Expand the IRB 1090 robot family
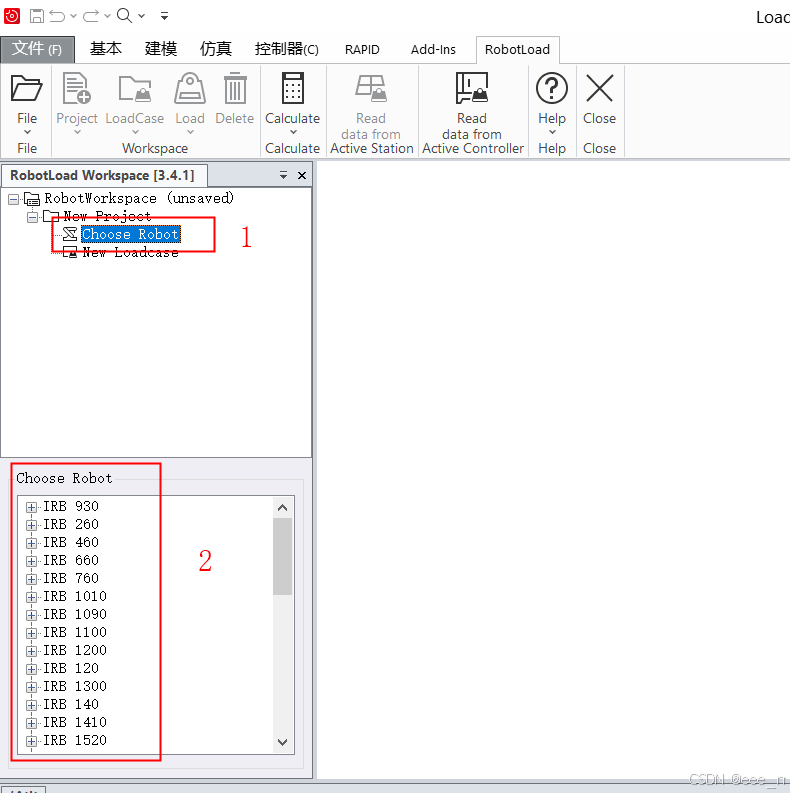Viewport: 790px width, 793px height. pos(31,615)
